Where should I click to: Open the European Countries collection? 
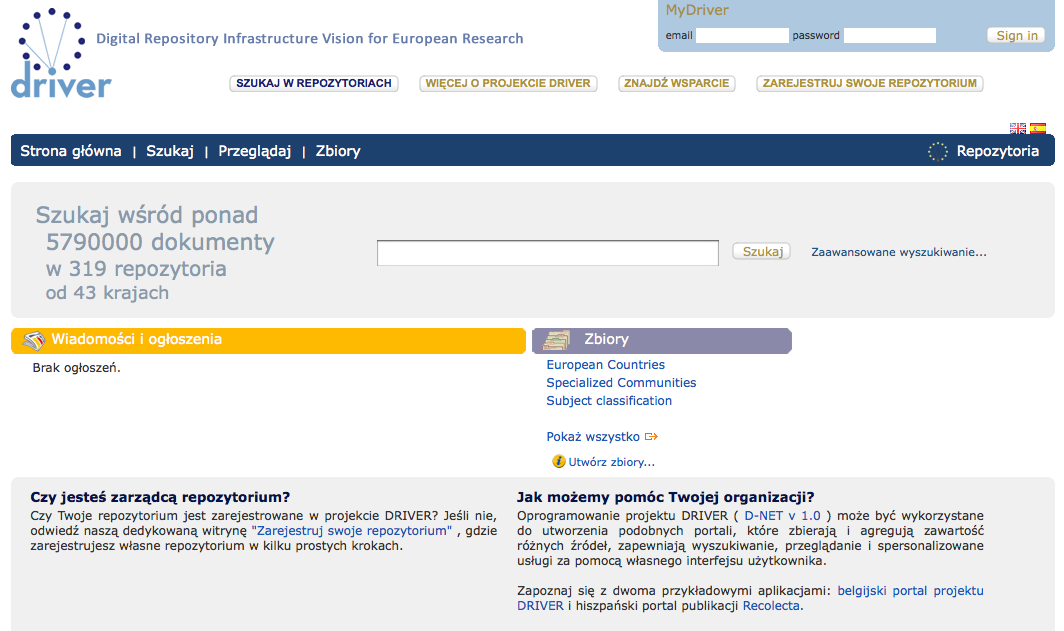605,365
